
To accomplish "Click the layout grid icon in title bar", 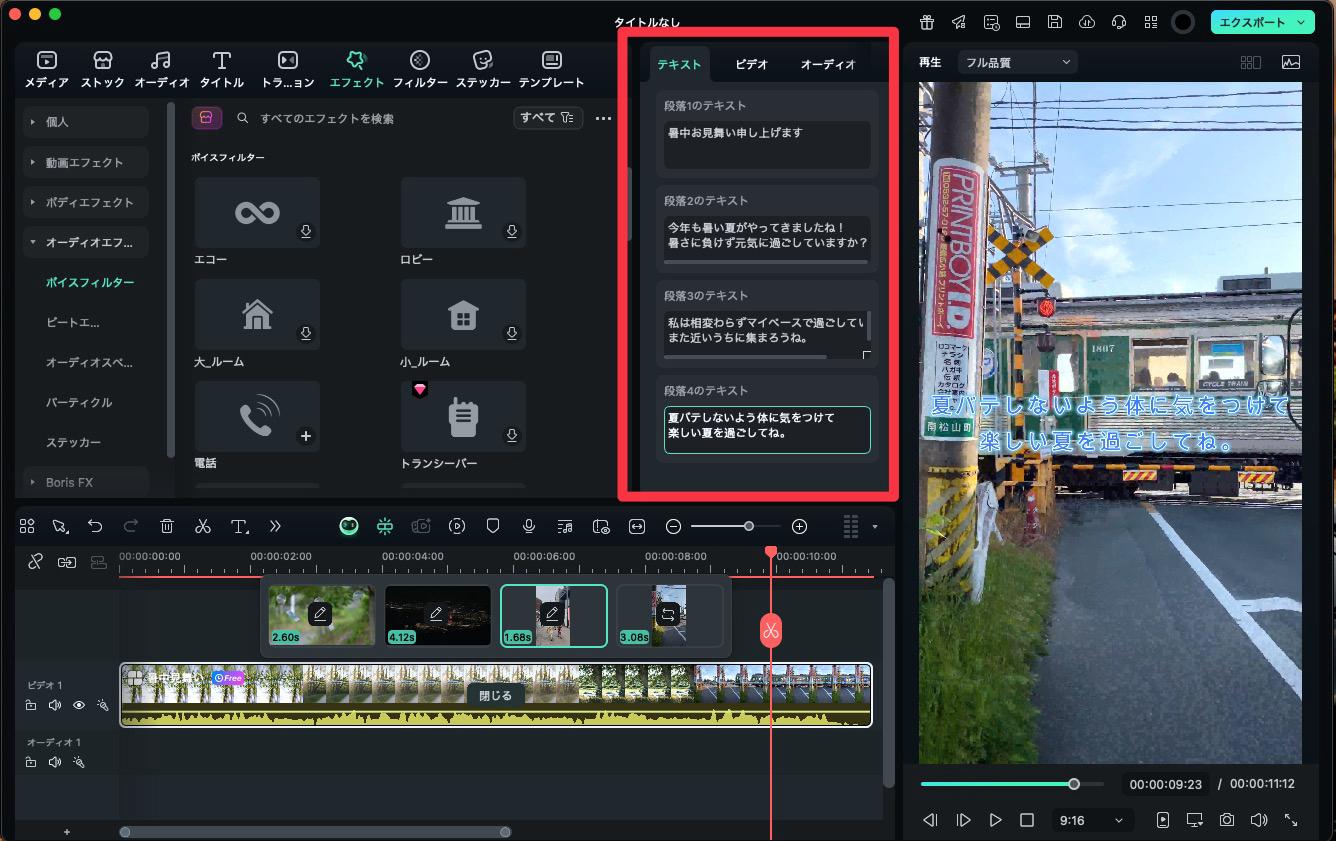I will (1151, 22).
